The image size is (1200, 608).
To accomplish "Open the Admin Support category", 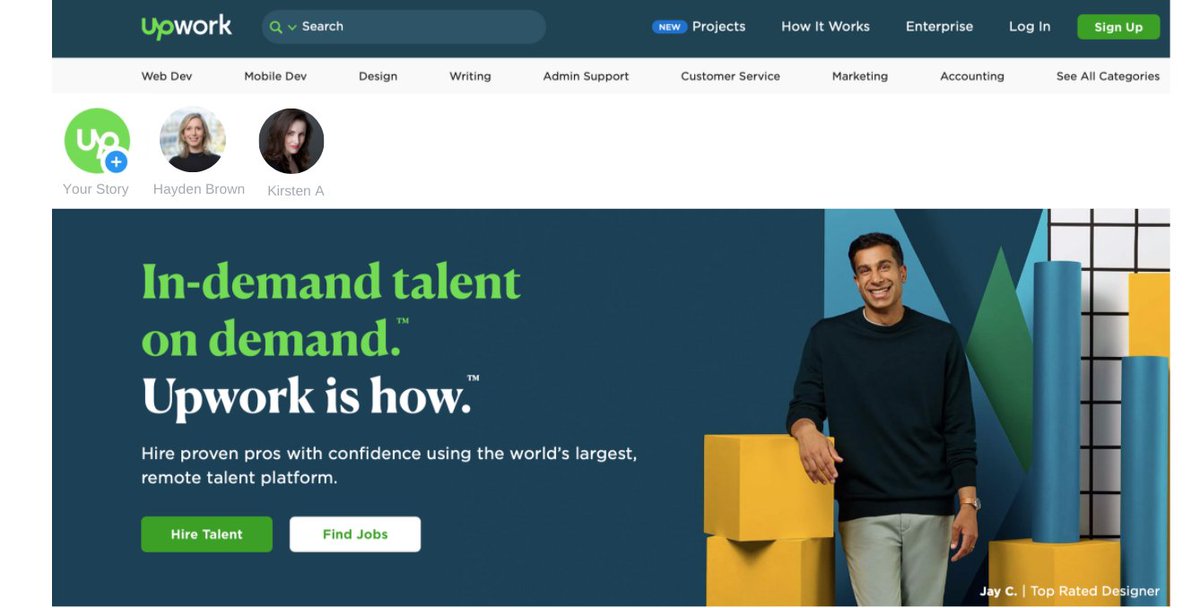I will (x=586, y=76).
